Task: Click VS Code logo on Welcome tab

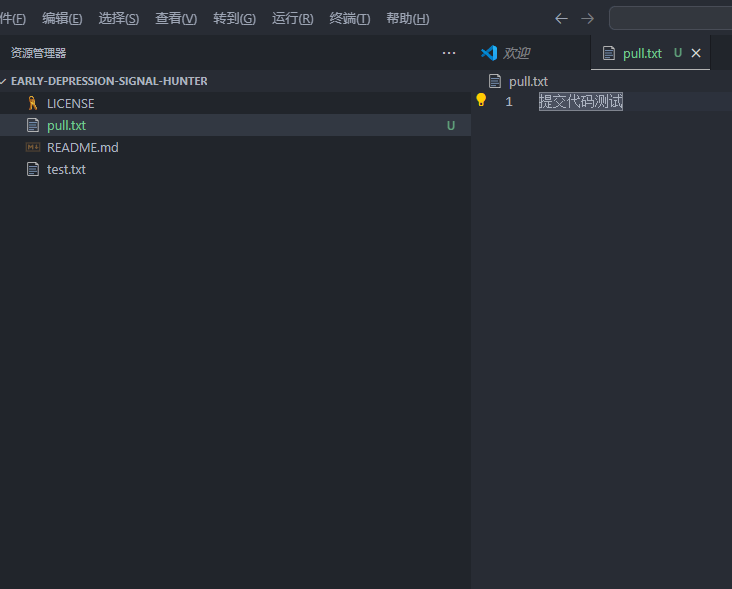Action: click(x=489, y=53)
